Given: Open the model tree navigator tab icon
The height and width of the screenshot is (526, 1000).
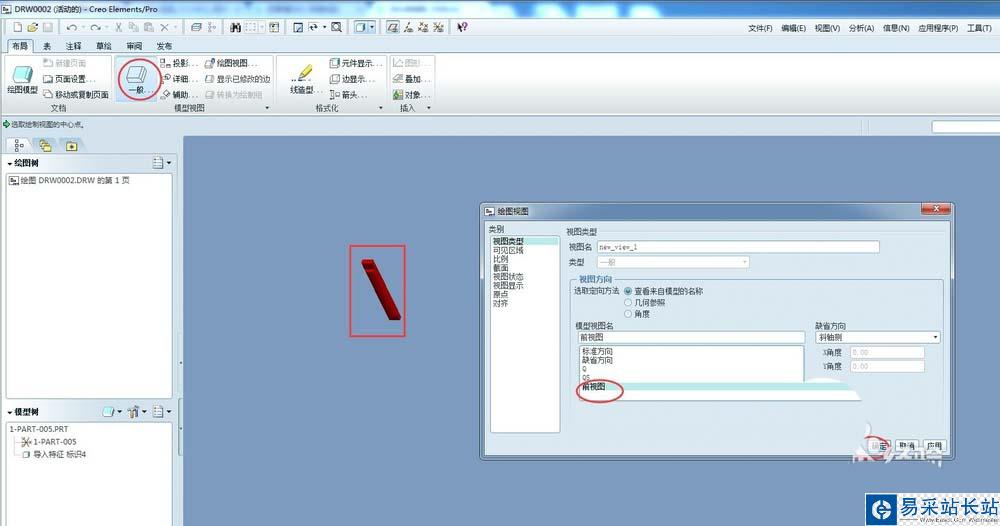Looking at the screenshot, I should (19, 145).
